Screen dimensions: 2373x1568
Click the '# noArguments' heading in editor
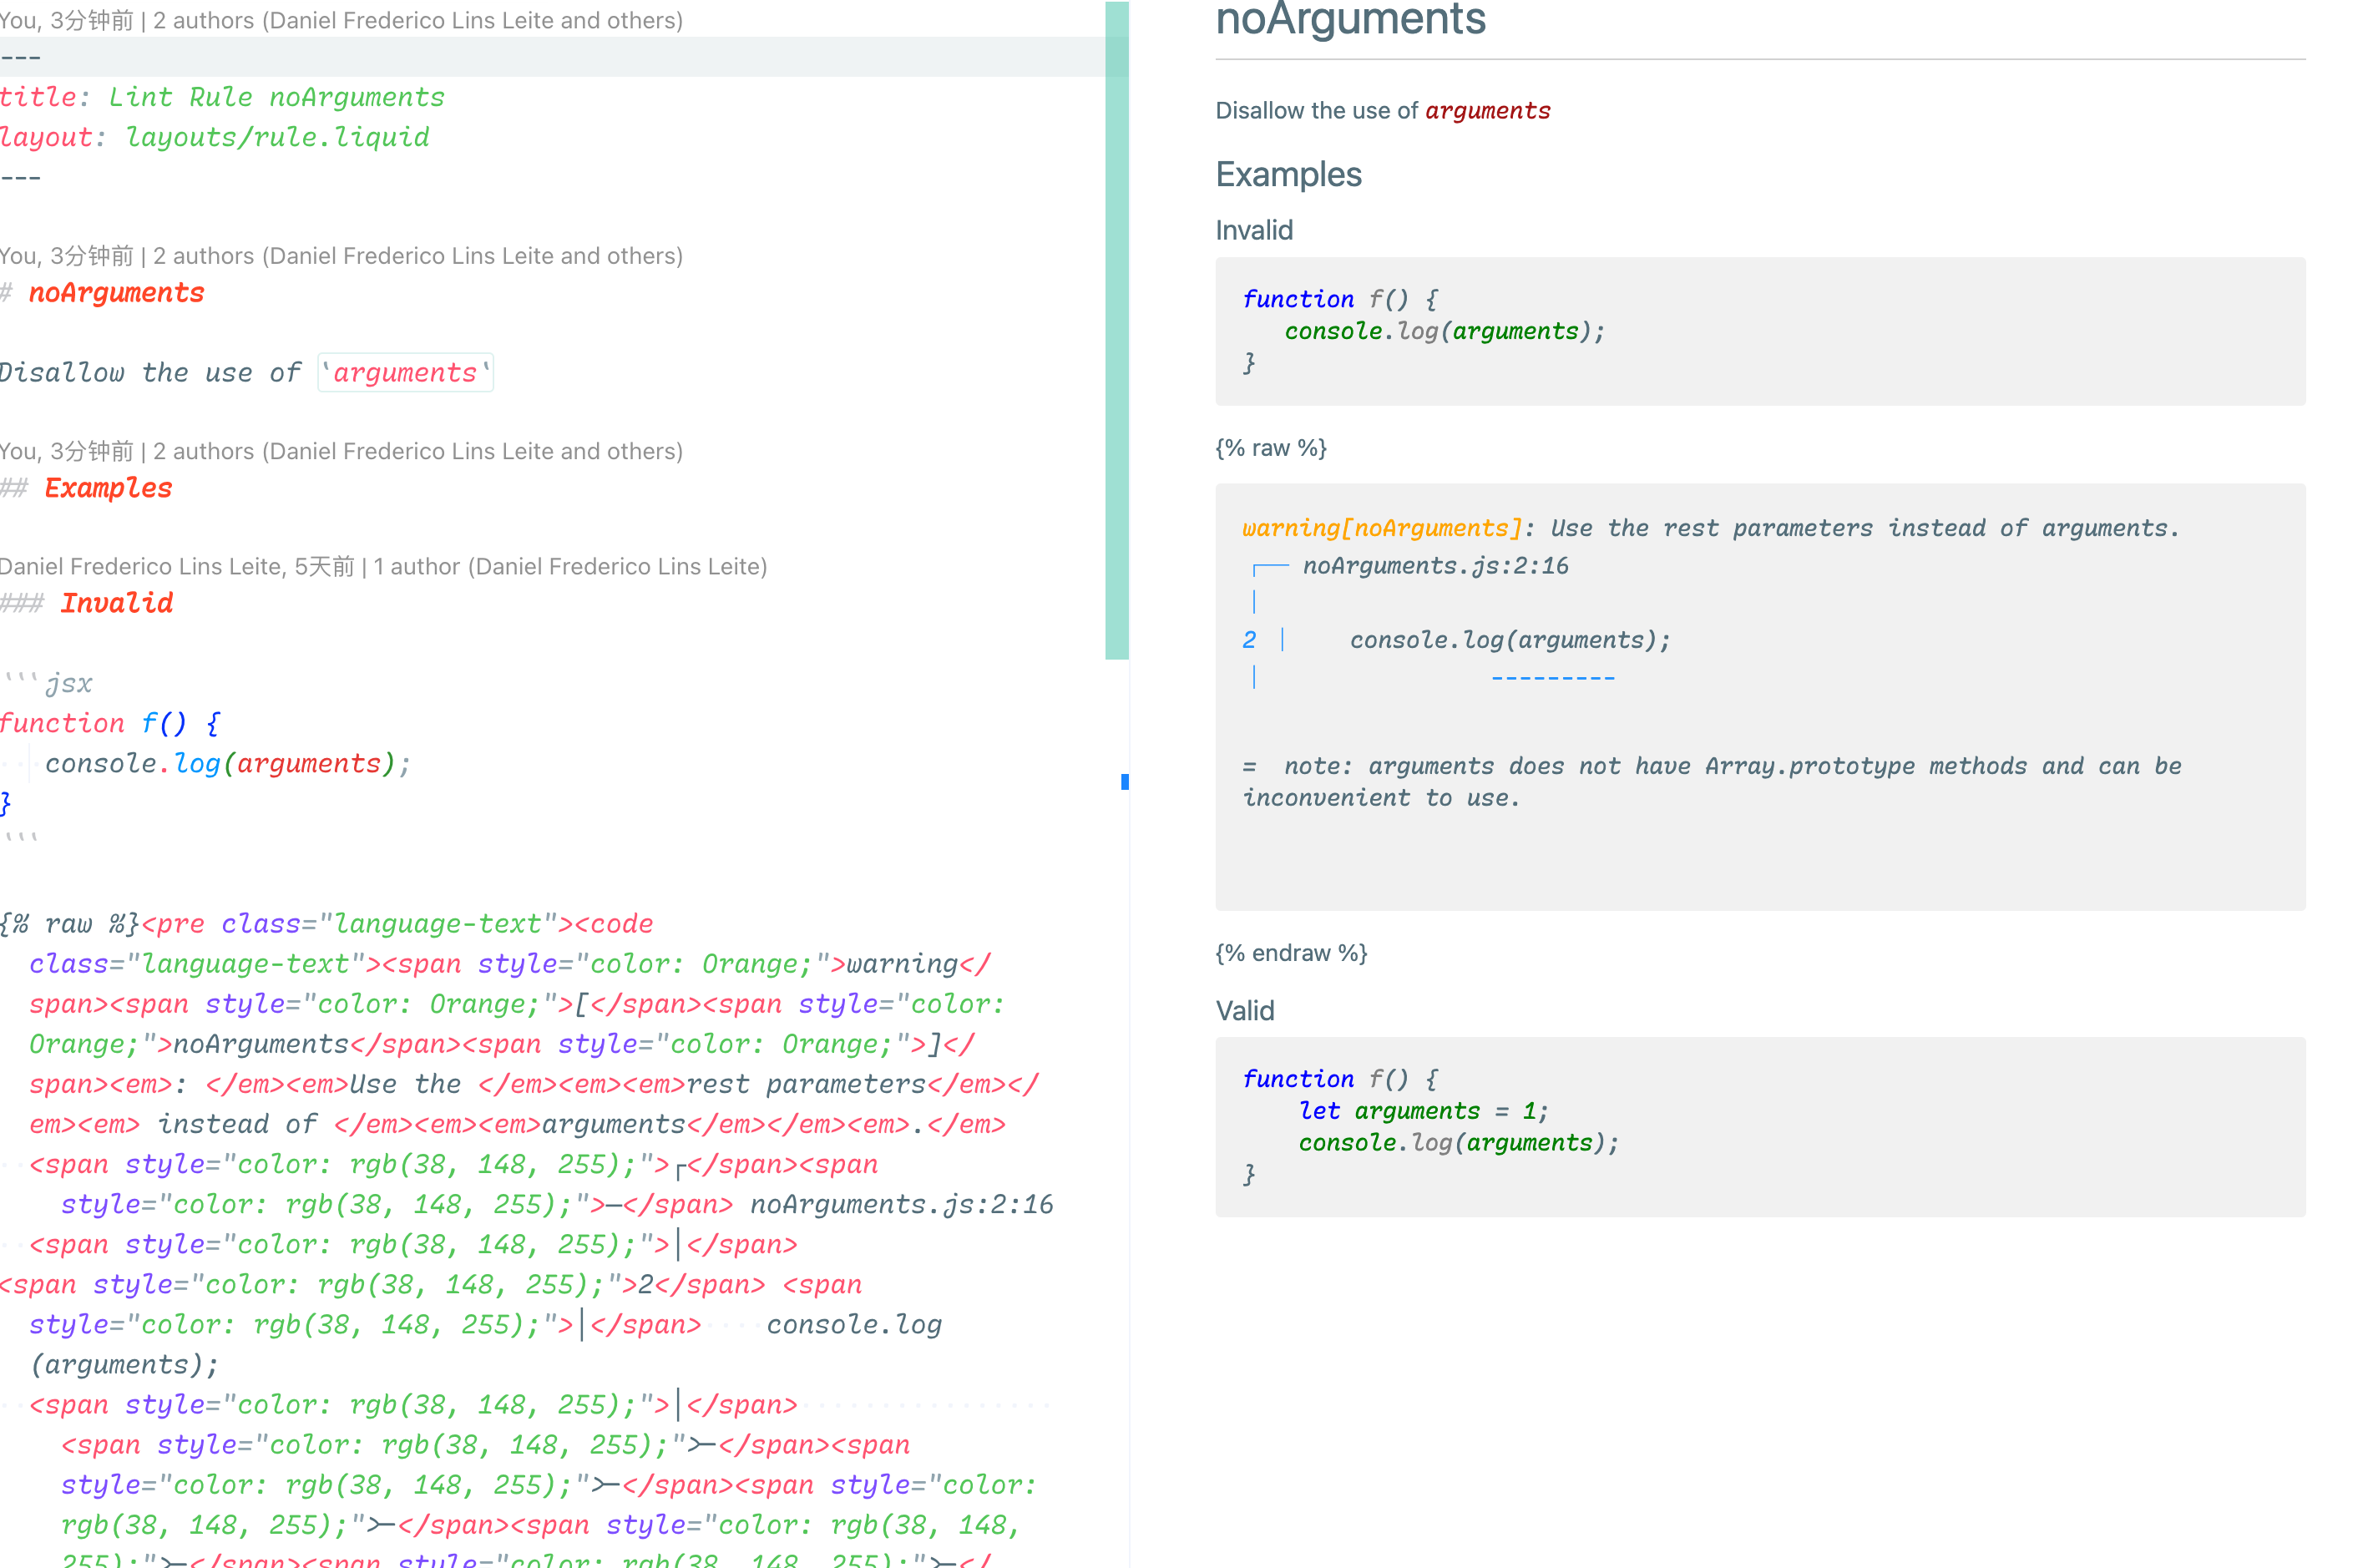[115, 293]
